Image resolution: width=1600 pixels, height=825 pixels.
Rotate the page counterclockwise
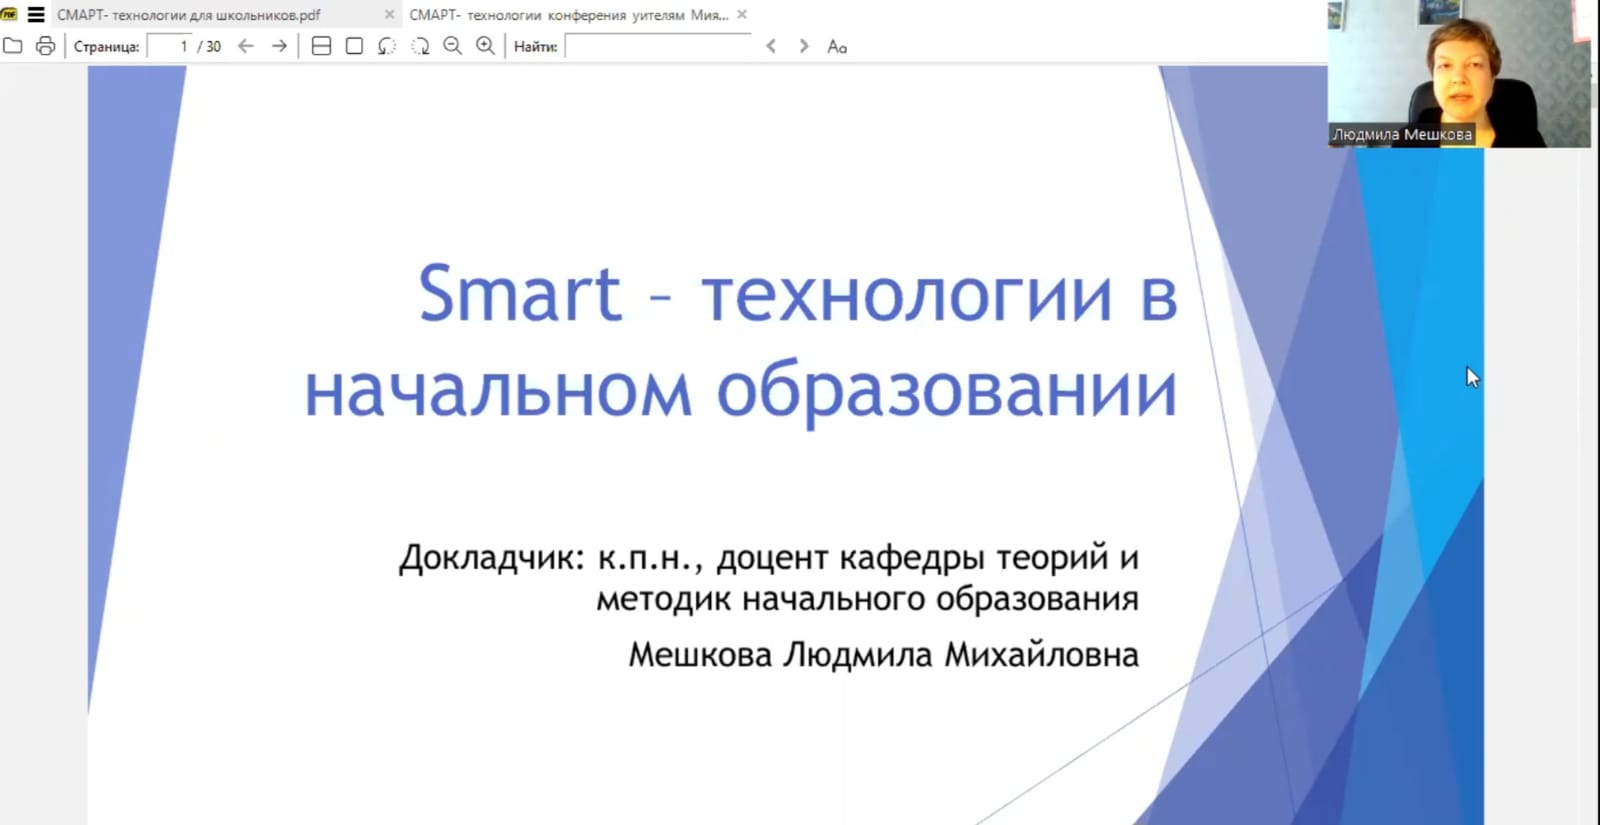[387, 46]
